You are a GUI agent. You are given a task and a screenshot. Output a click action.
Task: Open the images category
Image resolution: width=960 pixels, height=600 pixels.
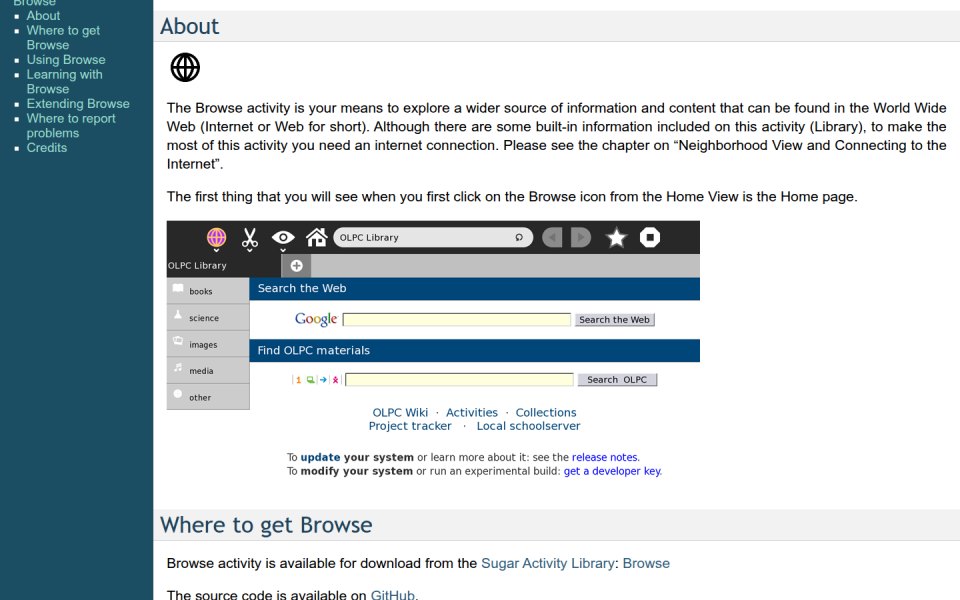click(x=208, y=344)
